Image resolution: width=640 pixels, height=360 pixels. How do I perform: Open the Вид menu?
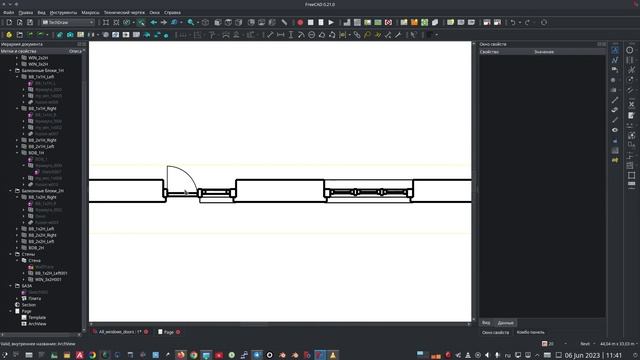(42, 13)
